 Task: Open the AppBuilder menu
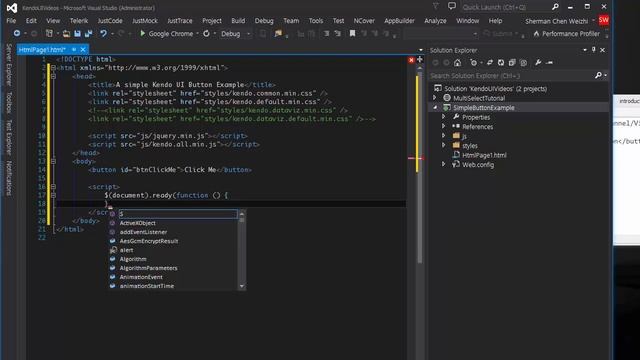399,20
